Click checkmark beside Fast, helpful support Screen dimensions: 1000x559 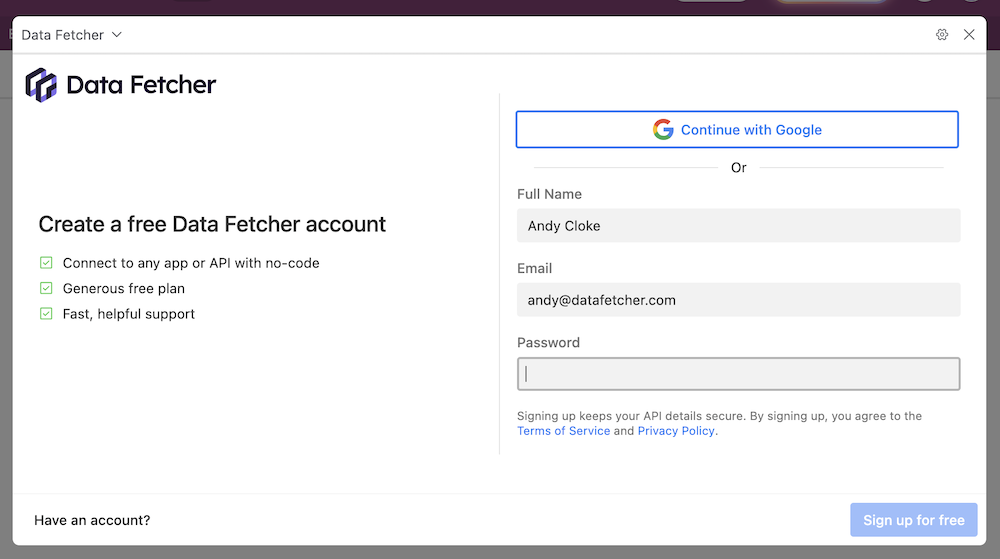[46, 314]
